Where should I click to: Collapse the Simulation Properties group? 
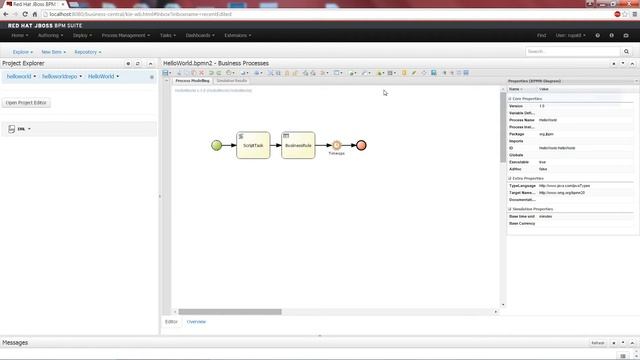pos(510,209)
